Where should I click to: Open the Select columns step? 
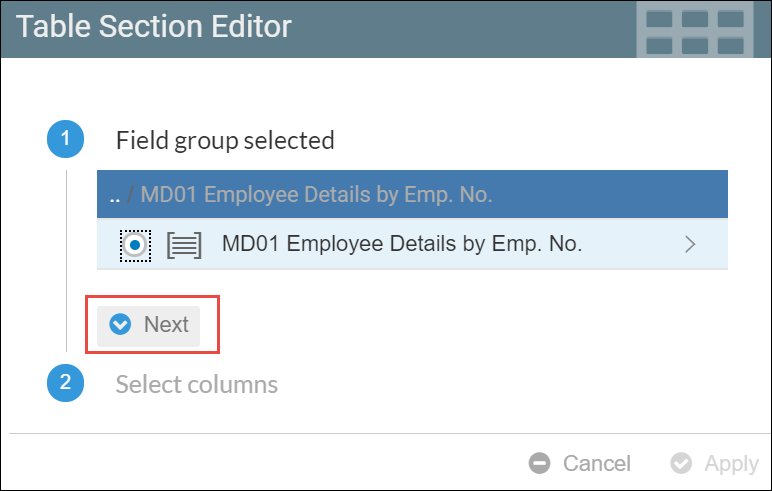(196, 384)
